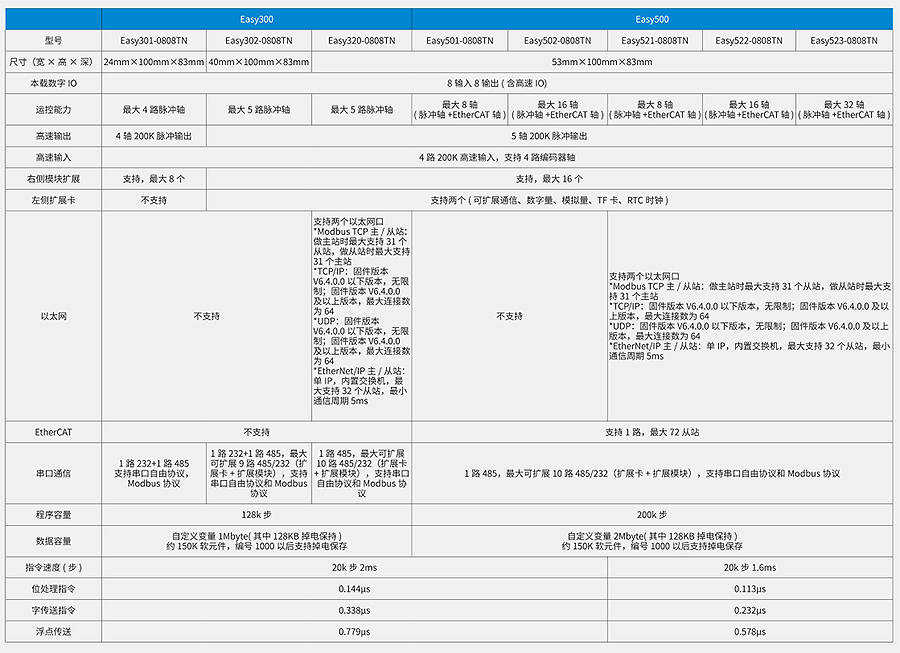900x653 pixels.
Task: Click the 程序容量 row label
Action: pos(53,515)
